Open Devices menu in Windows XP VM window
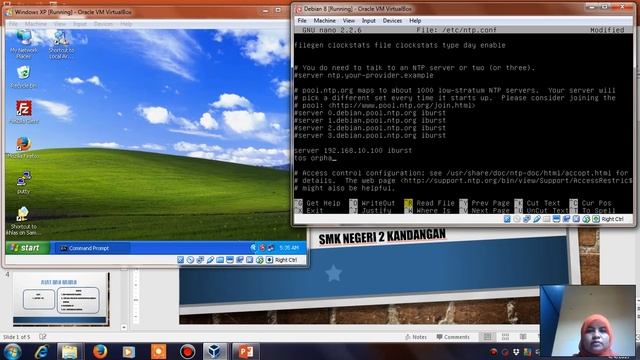The image size is (640, 360). click(x=103, y=24)
